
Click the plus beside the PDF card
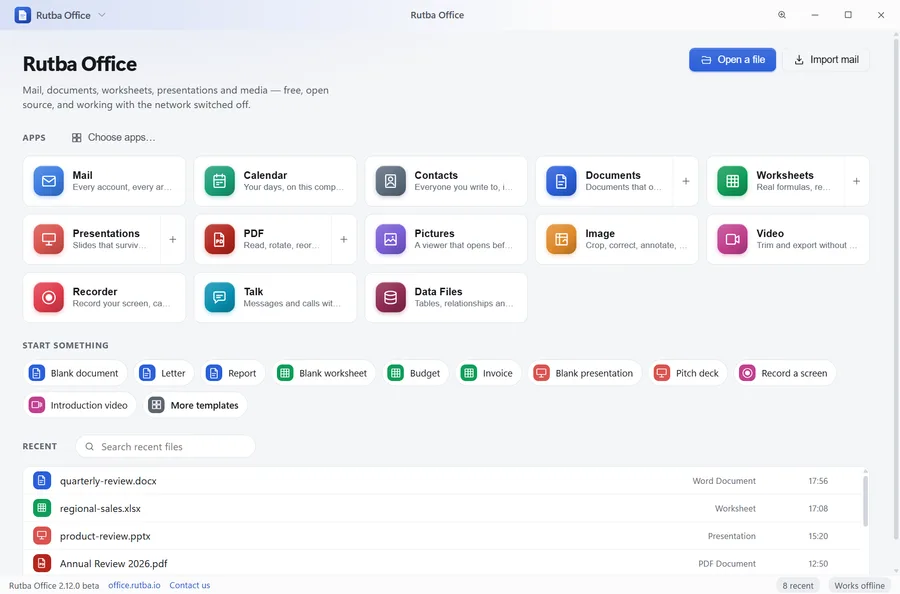click(343, 239)
